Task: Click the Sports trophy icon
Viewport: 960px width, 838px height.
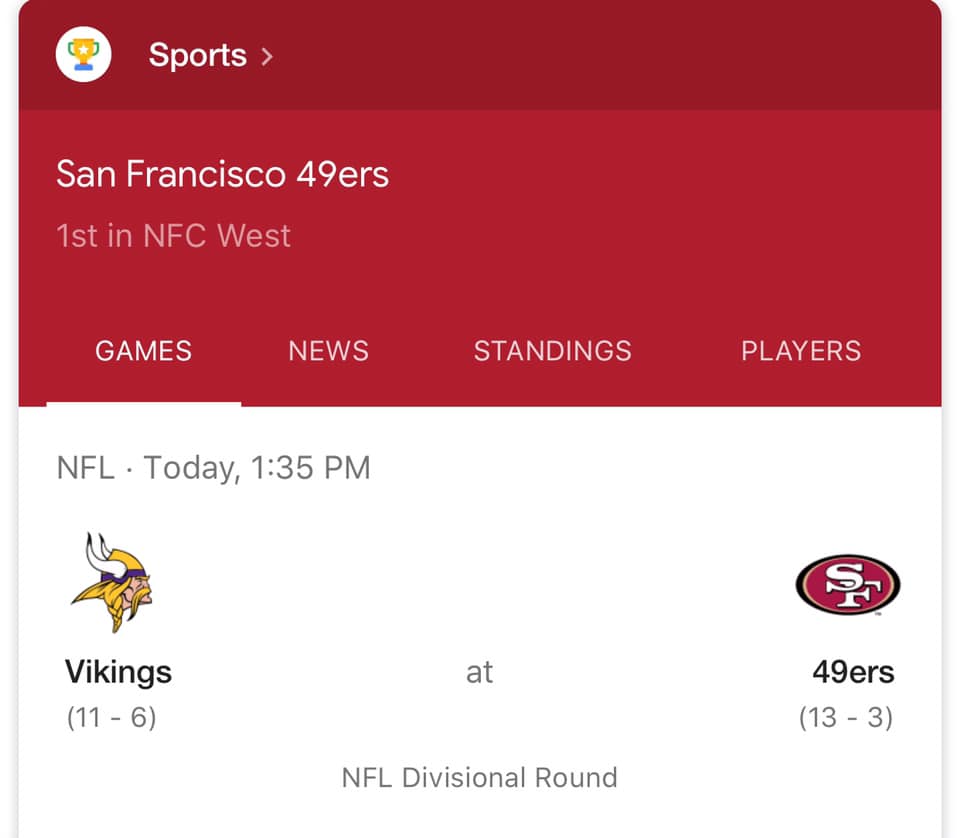Action: [83, 54]
